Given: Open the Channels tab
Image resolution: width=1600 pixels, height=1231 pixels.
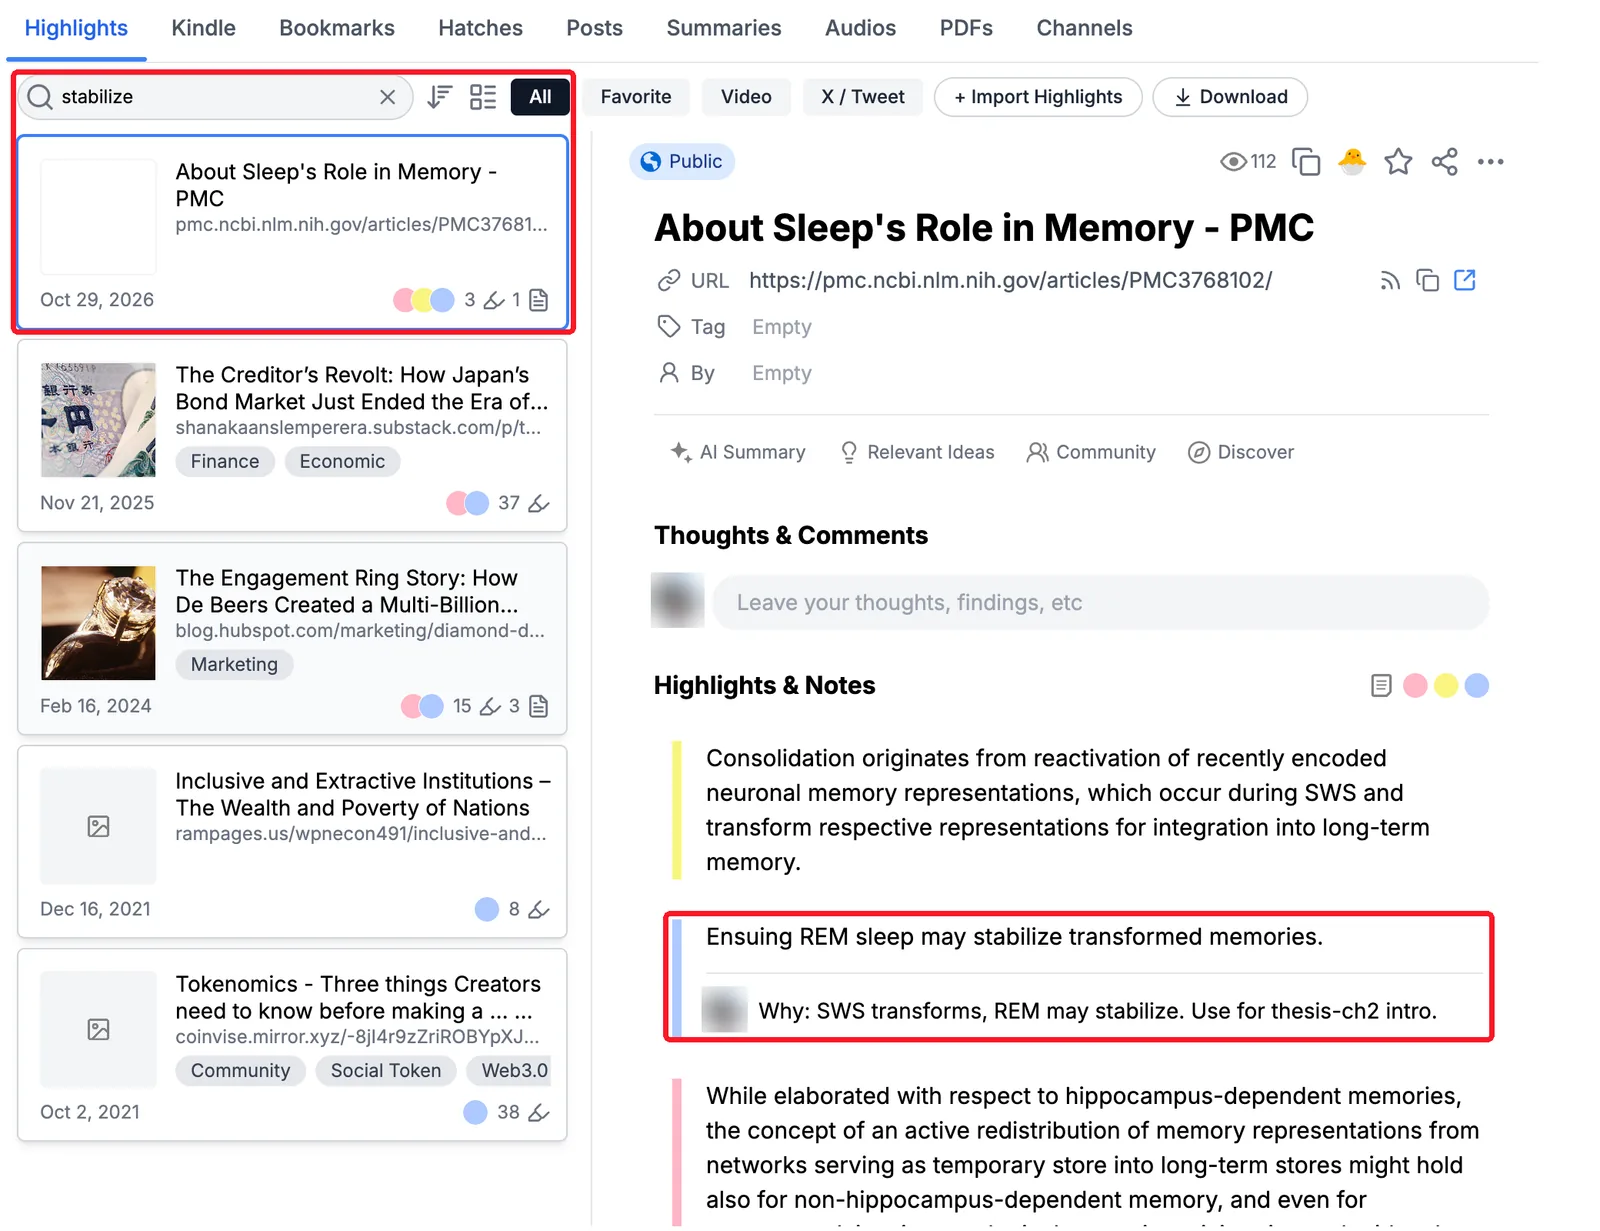Looking at the screenshot, I should 1084,28.
